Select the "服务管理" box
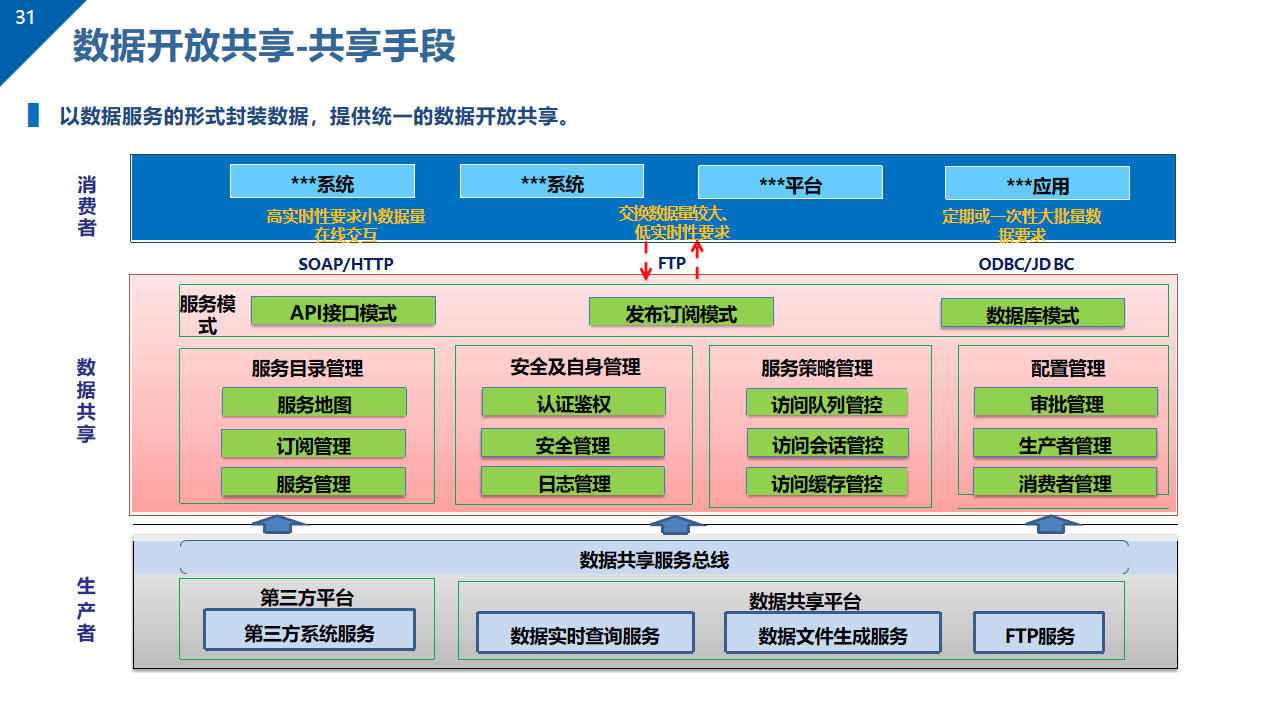Image resolution: width=1280 pixels, height=720 pixels. coord(313,483)
